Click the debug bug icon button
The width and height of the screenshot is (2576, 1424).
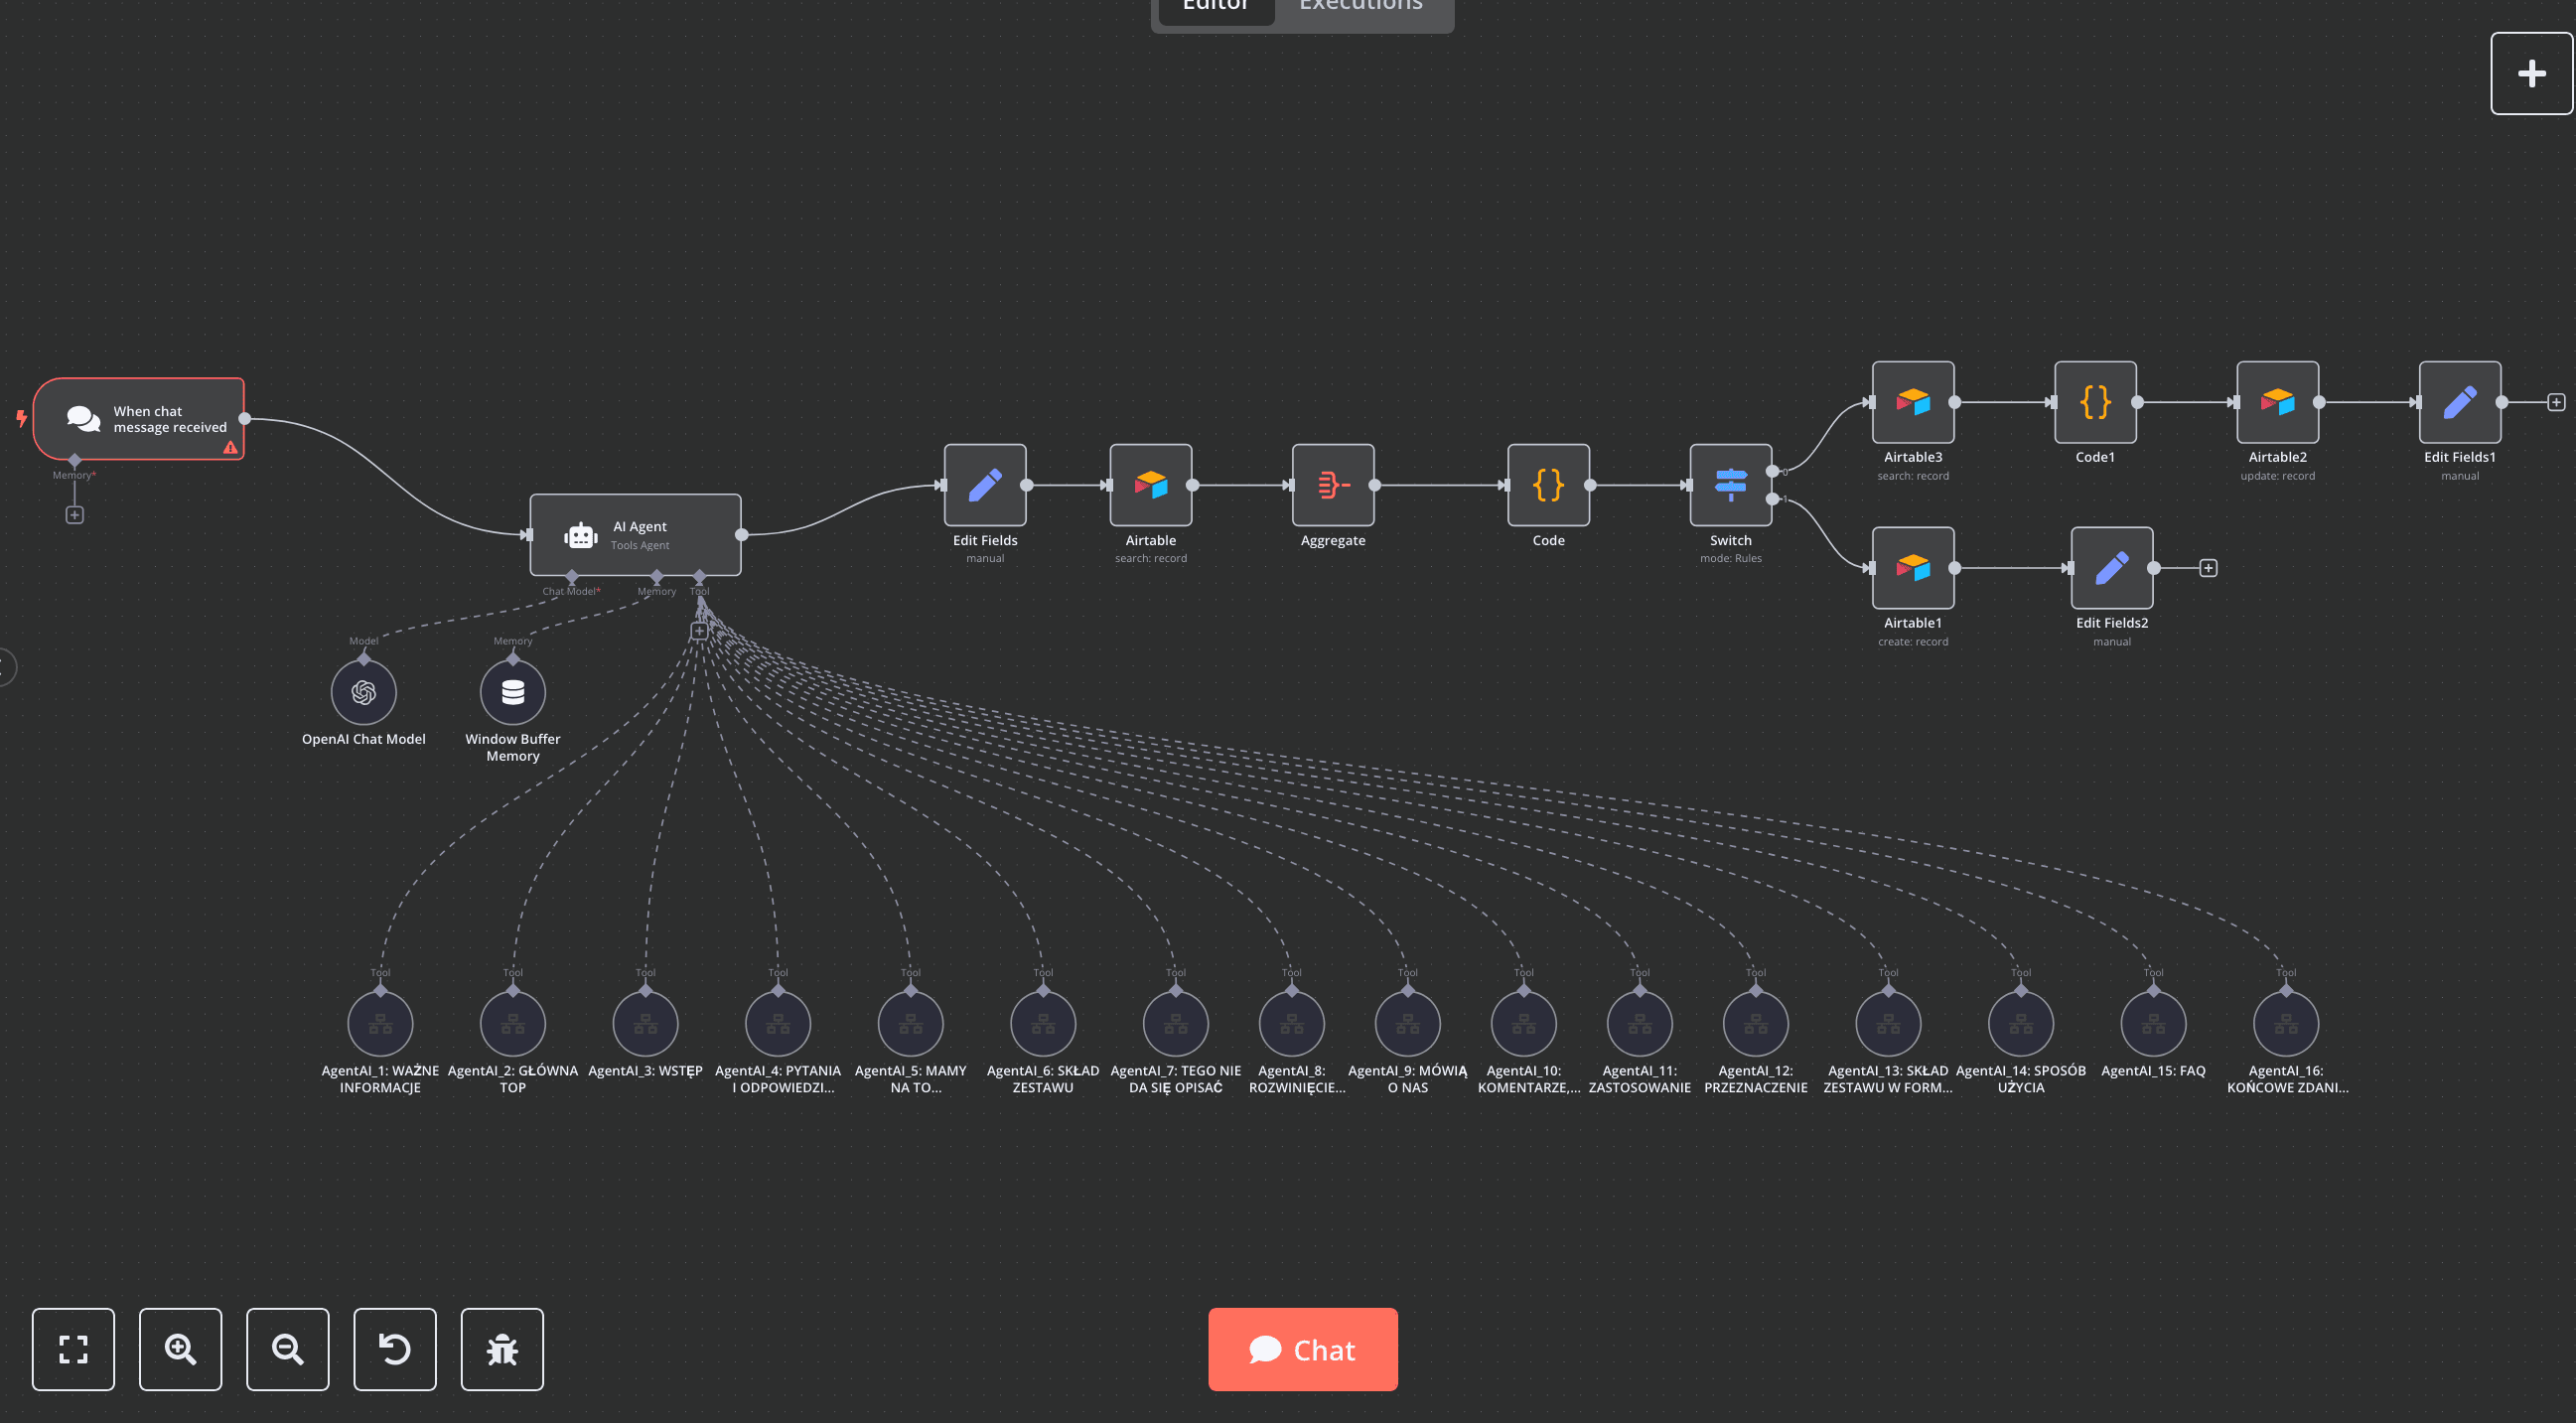[x=502, y=1350]
